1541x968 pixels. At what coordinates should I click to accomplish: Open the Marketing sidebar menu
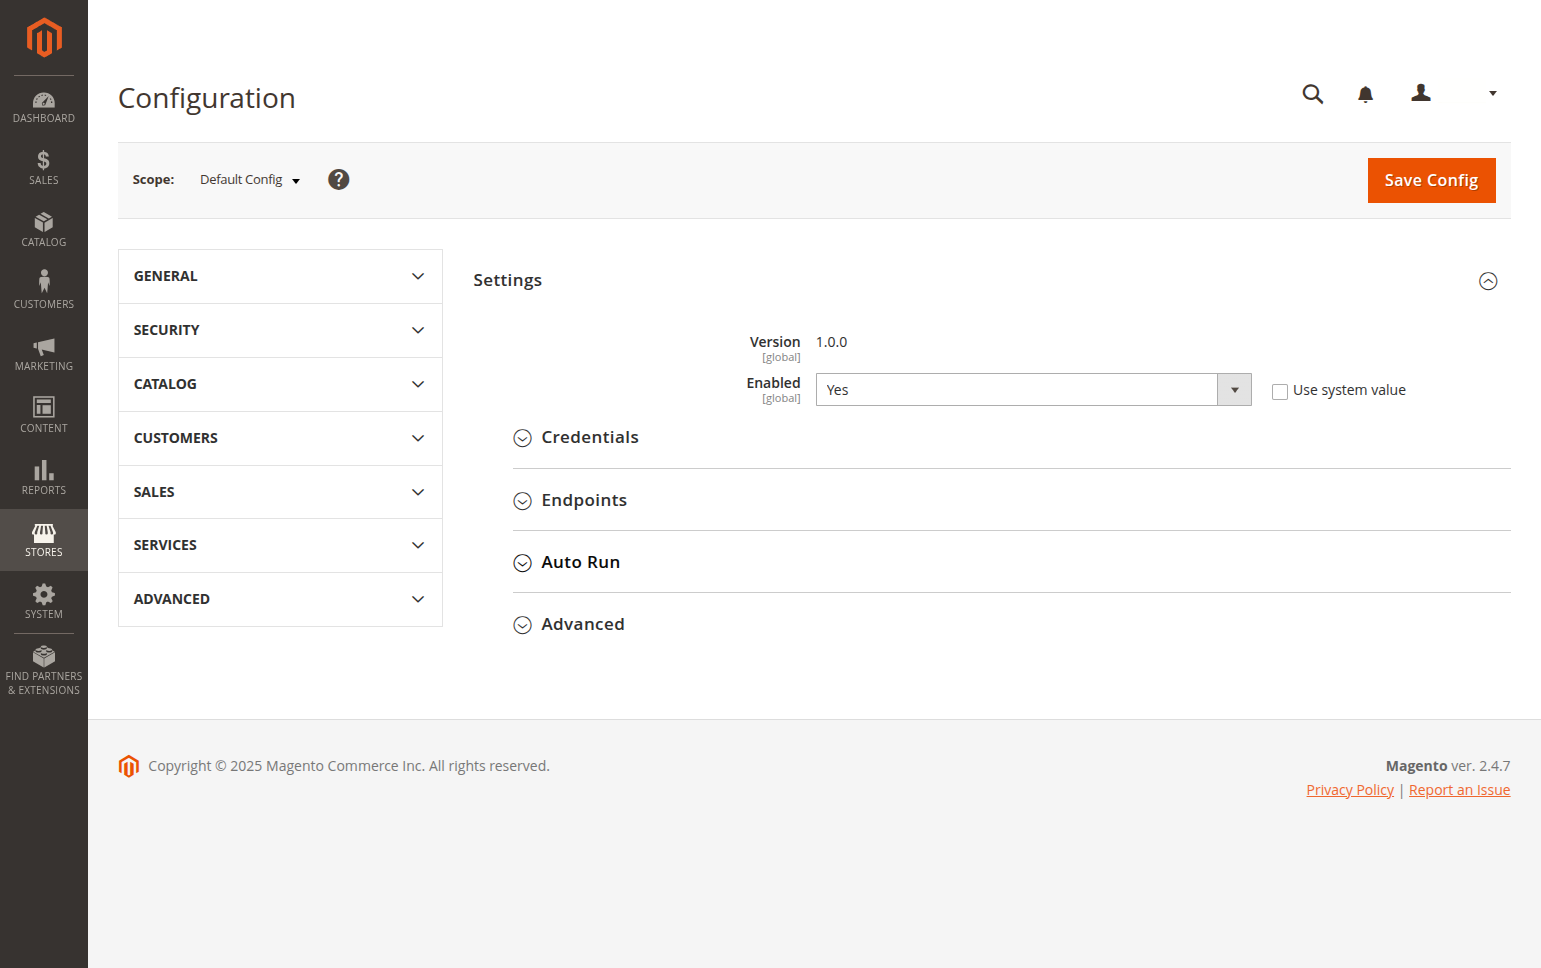tap(44, 354)
